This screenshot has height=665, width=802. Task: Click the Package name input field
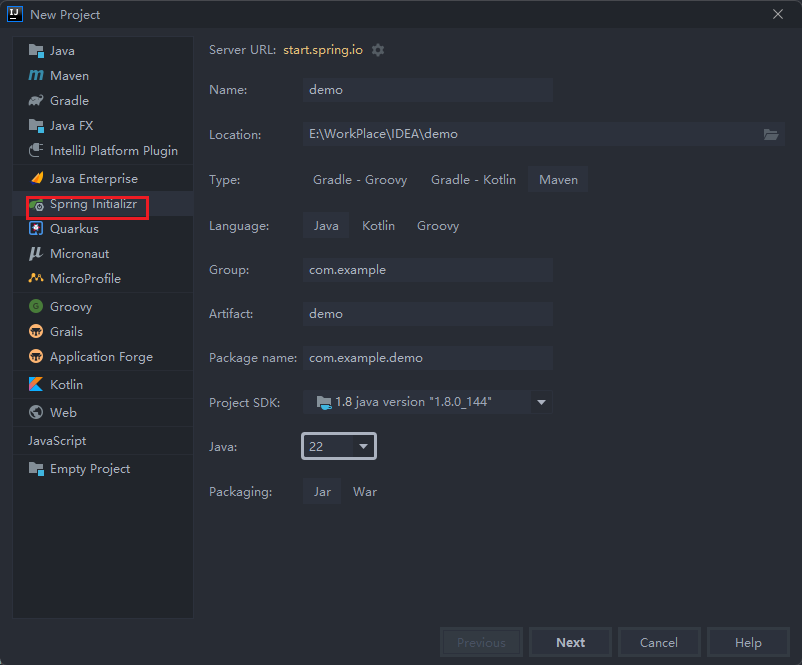tap(428, 358)
